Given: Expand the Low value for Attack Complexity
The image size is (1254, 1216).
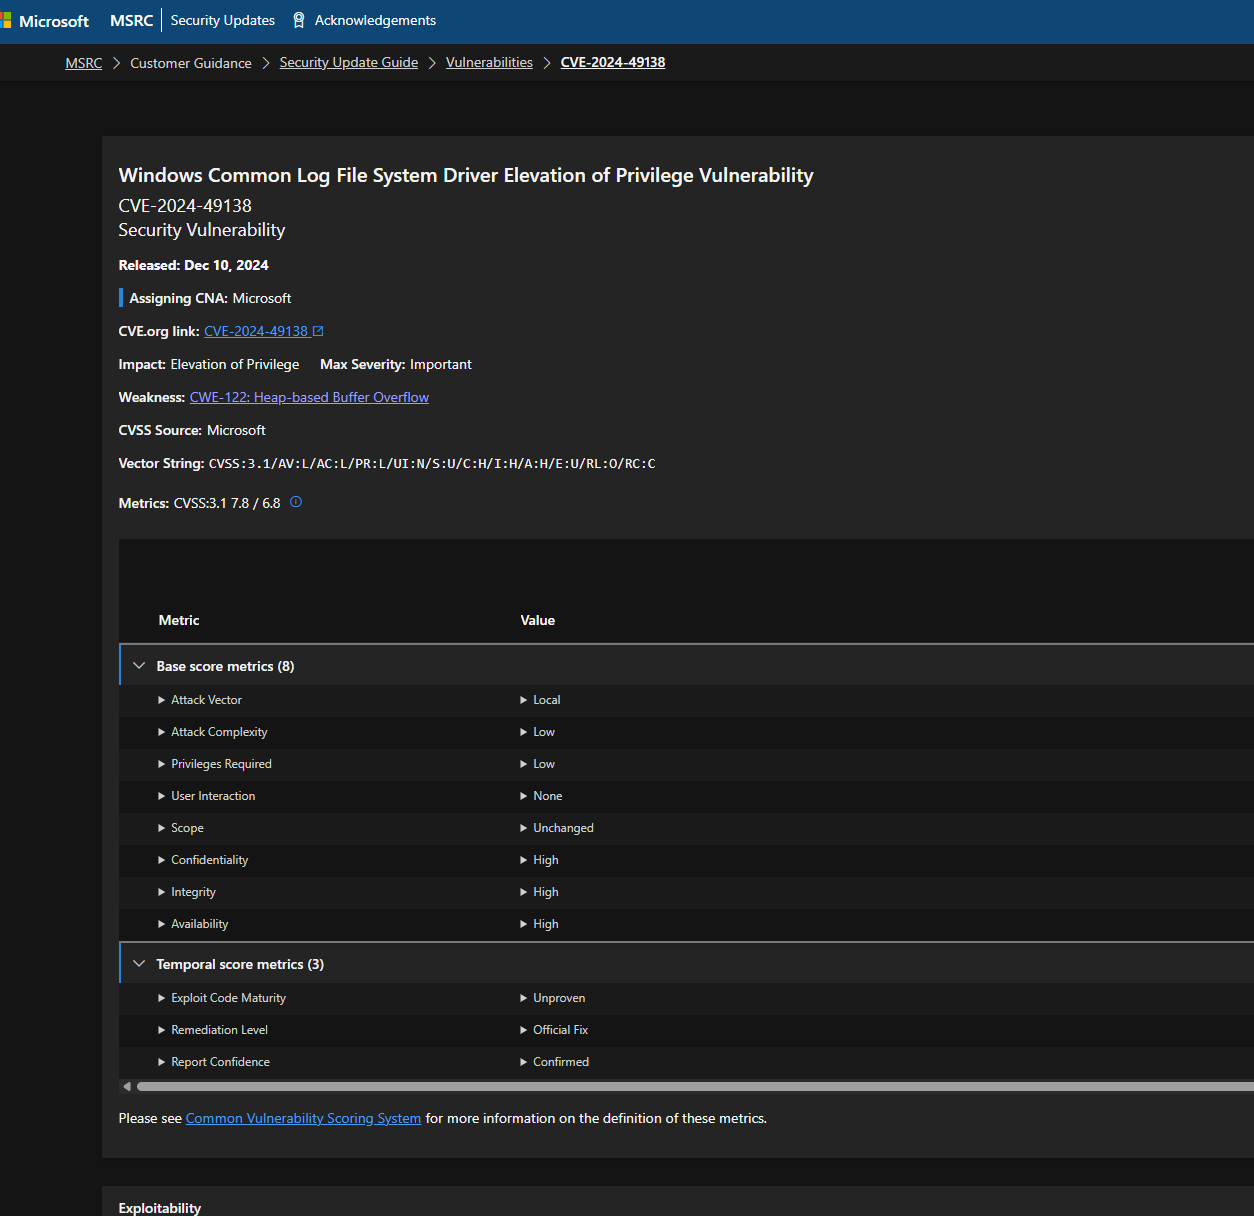Looking at the screenshot, I should tap(524, 732).
